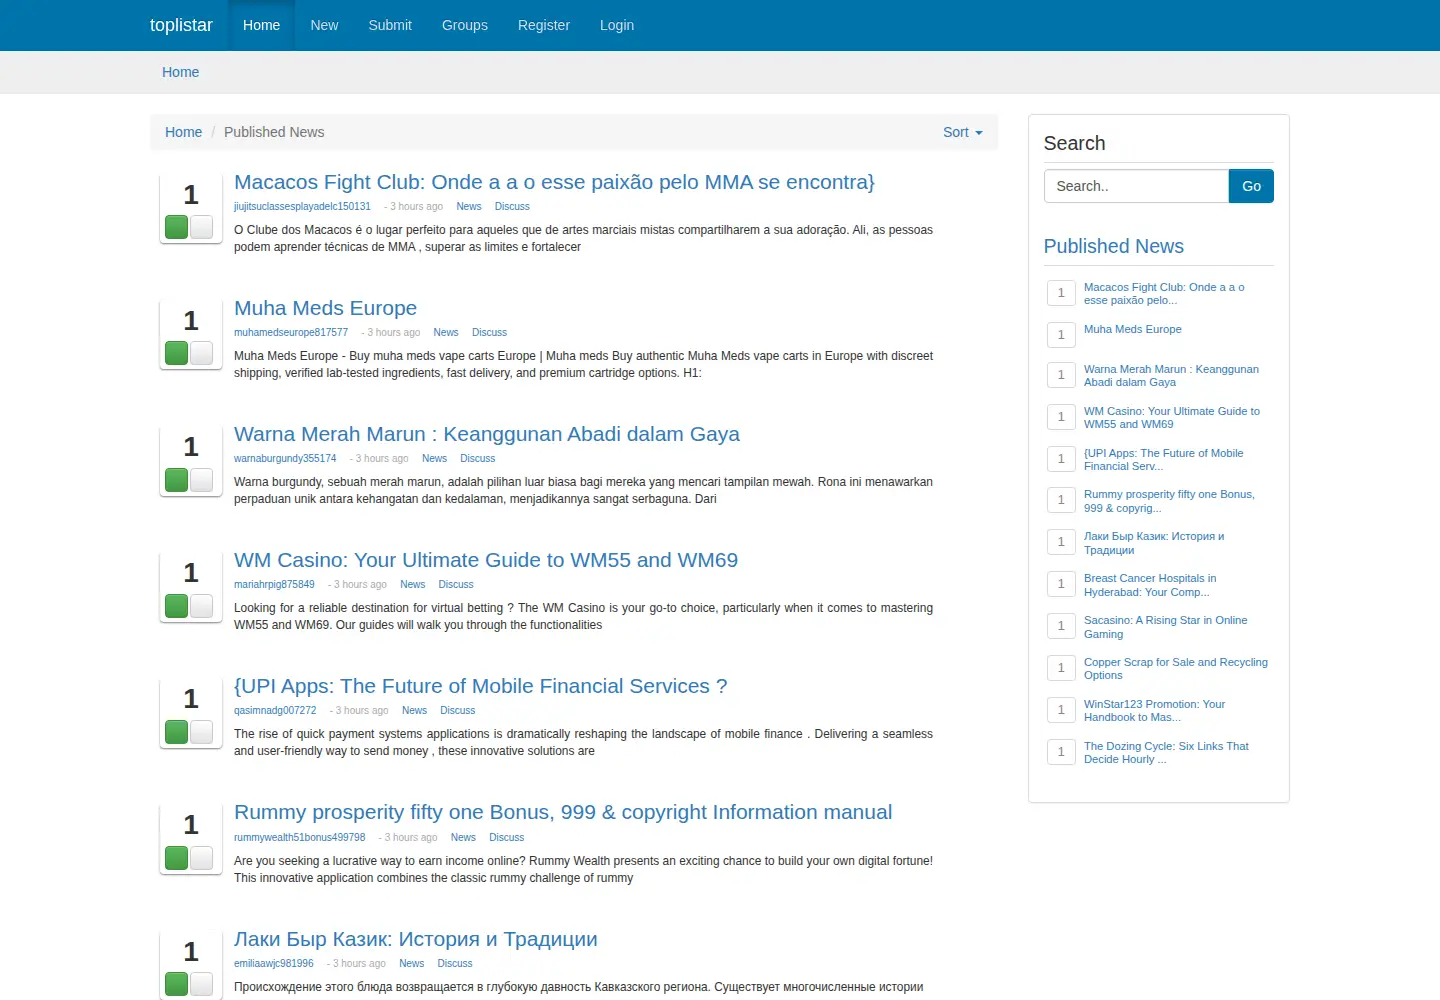
Task: Click the Home link in the sub-header bar
Action: coord(180,72)
